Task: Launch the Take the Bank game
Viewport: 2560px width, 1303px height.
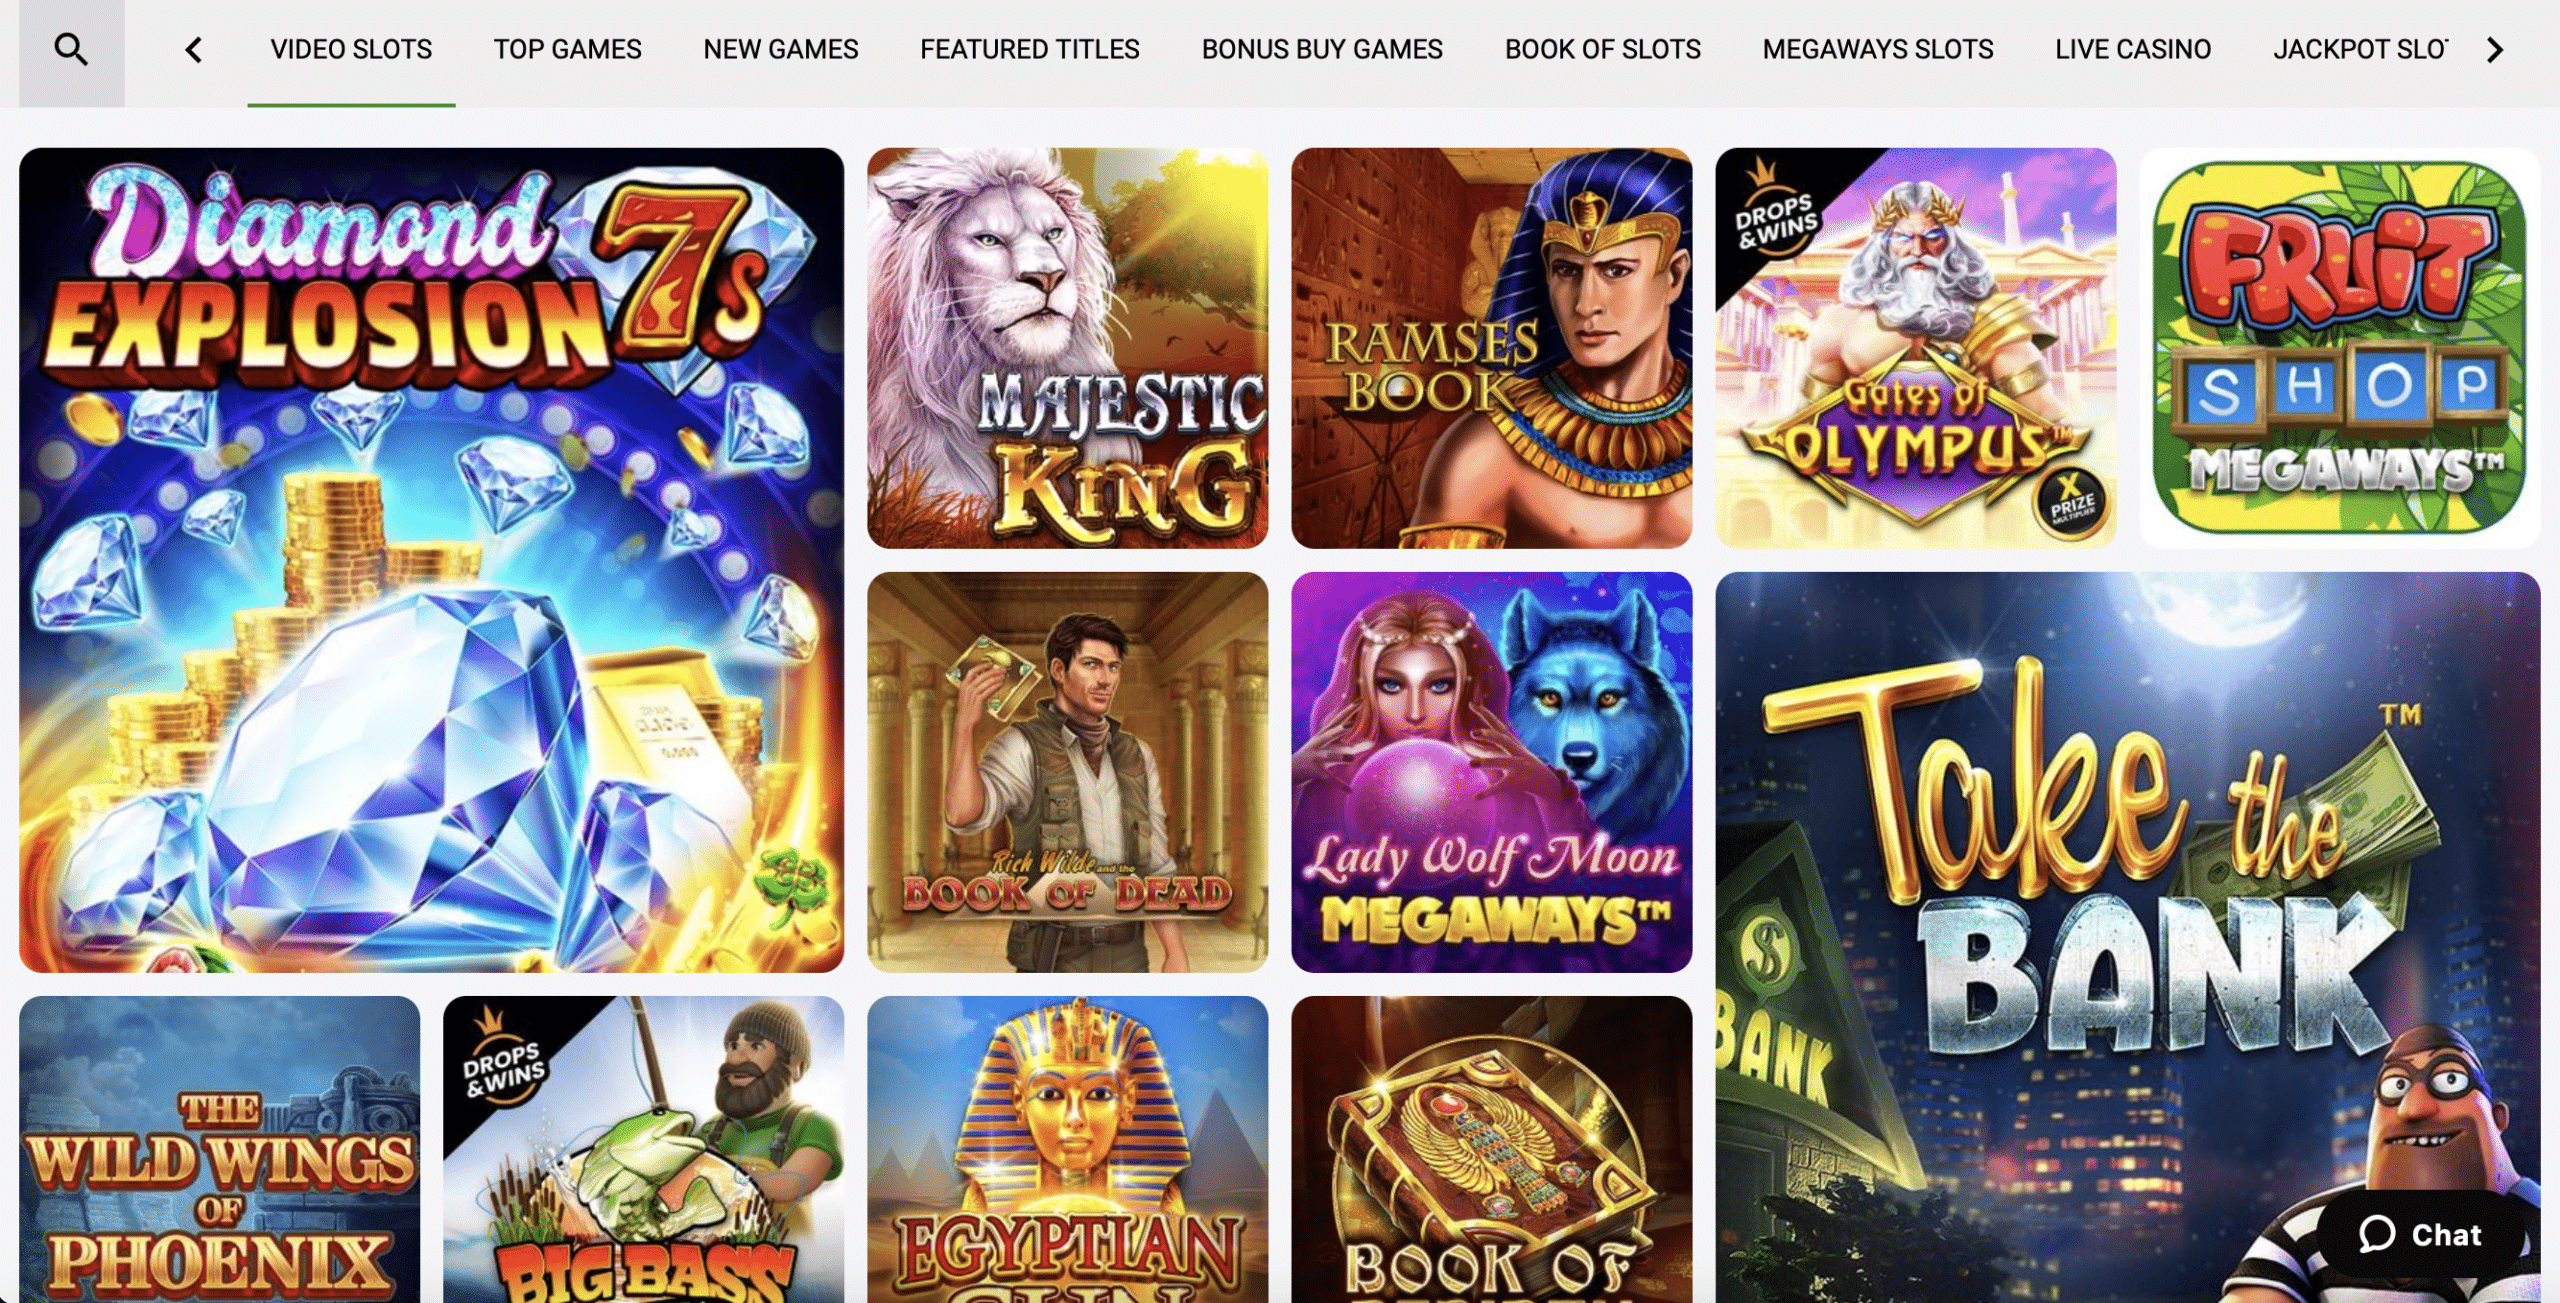Action: coord(2127,937)
